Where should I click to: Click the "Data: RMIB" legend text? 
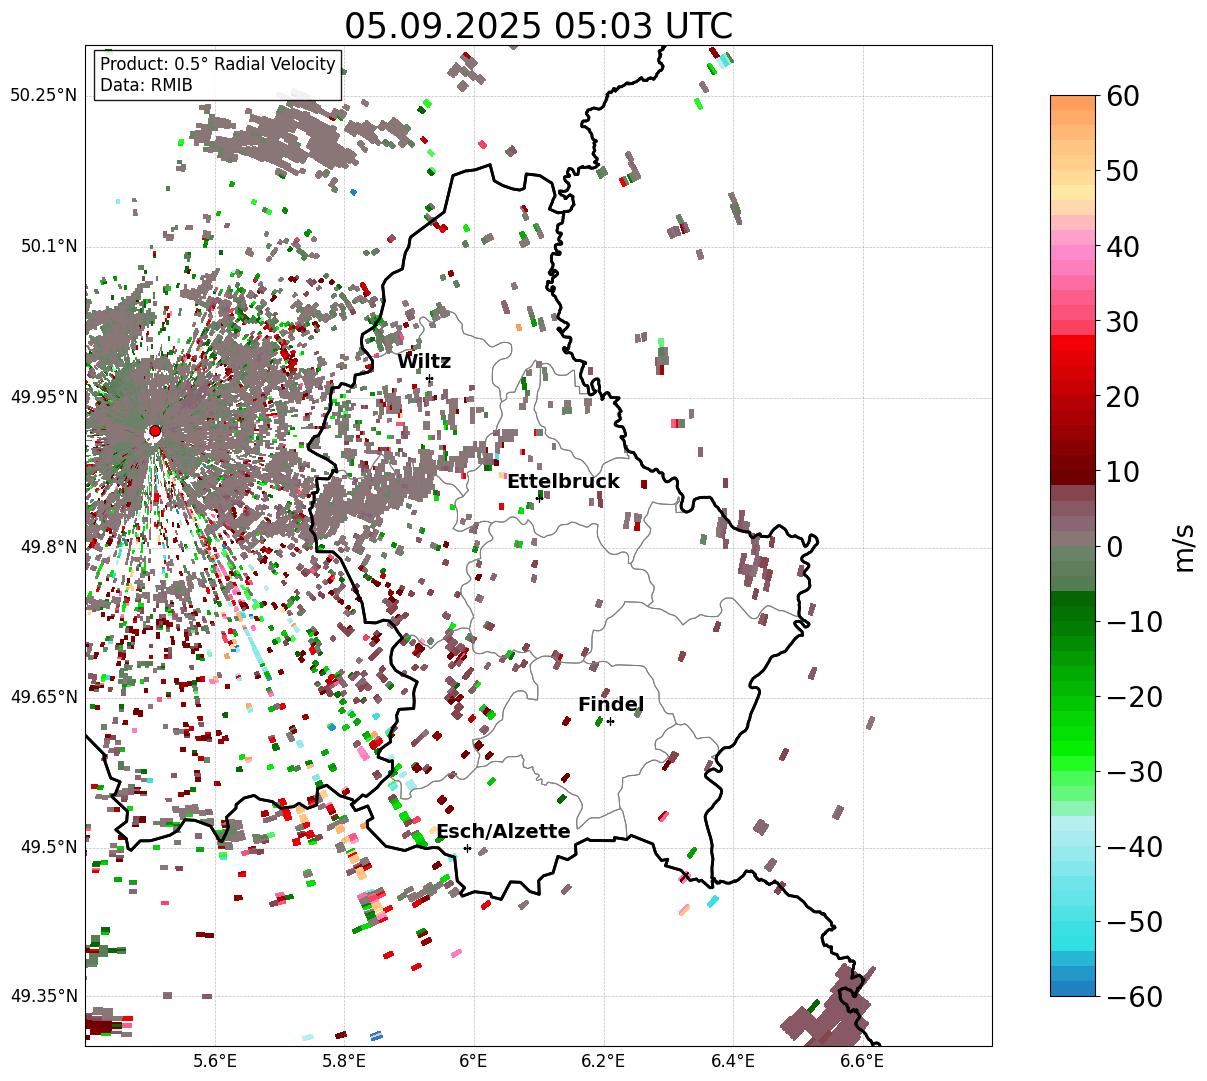pos(146,85)
